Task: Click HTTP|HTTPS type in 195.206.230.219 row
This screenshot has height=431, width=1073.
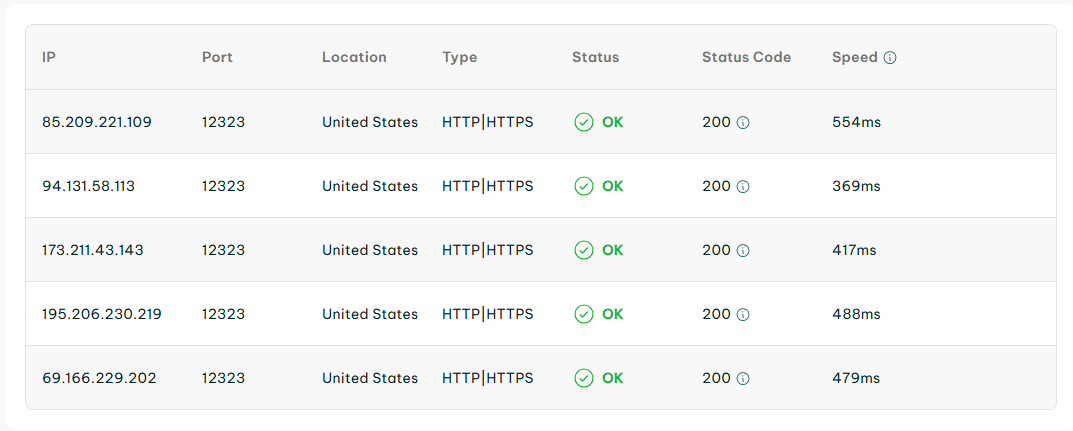Action: pos(487,314)
